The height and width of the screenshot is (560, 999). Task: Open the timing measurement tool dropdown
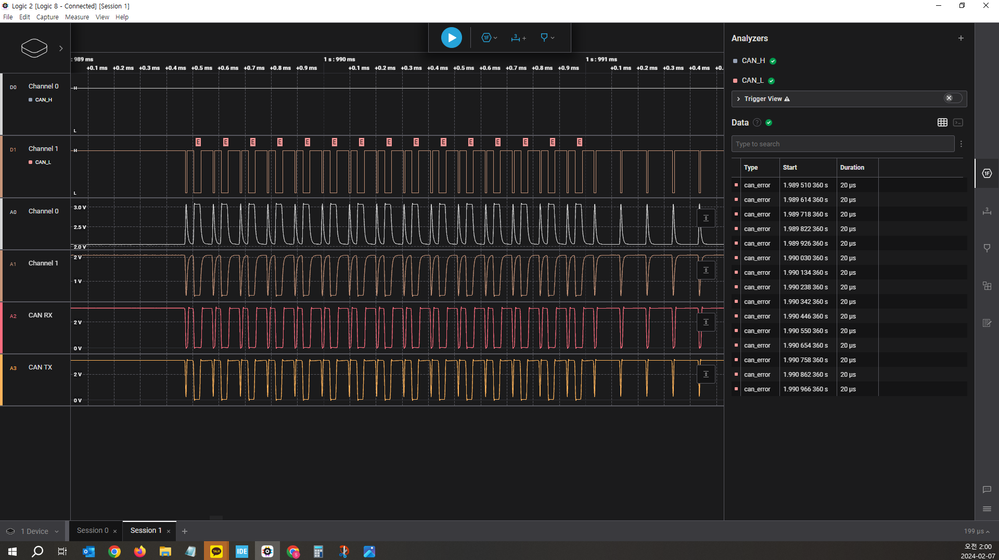[518, 38]
